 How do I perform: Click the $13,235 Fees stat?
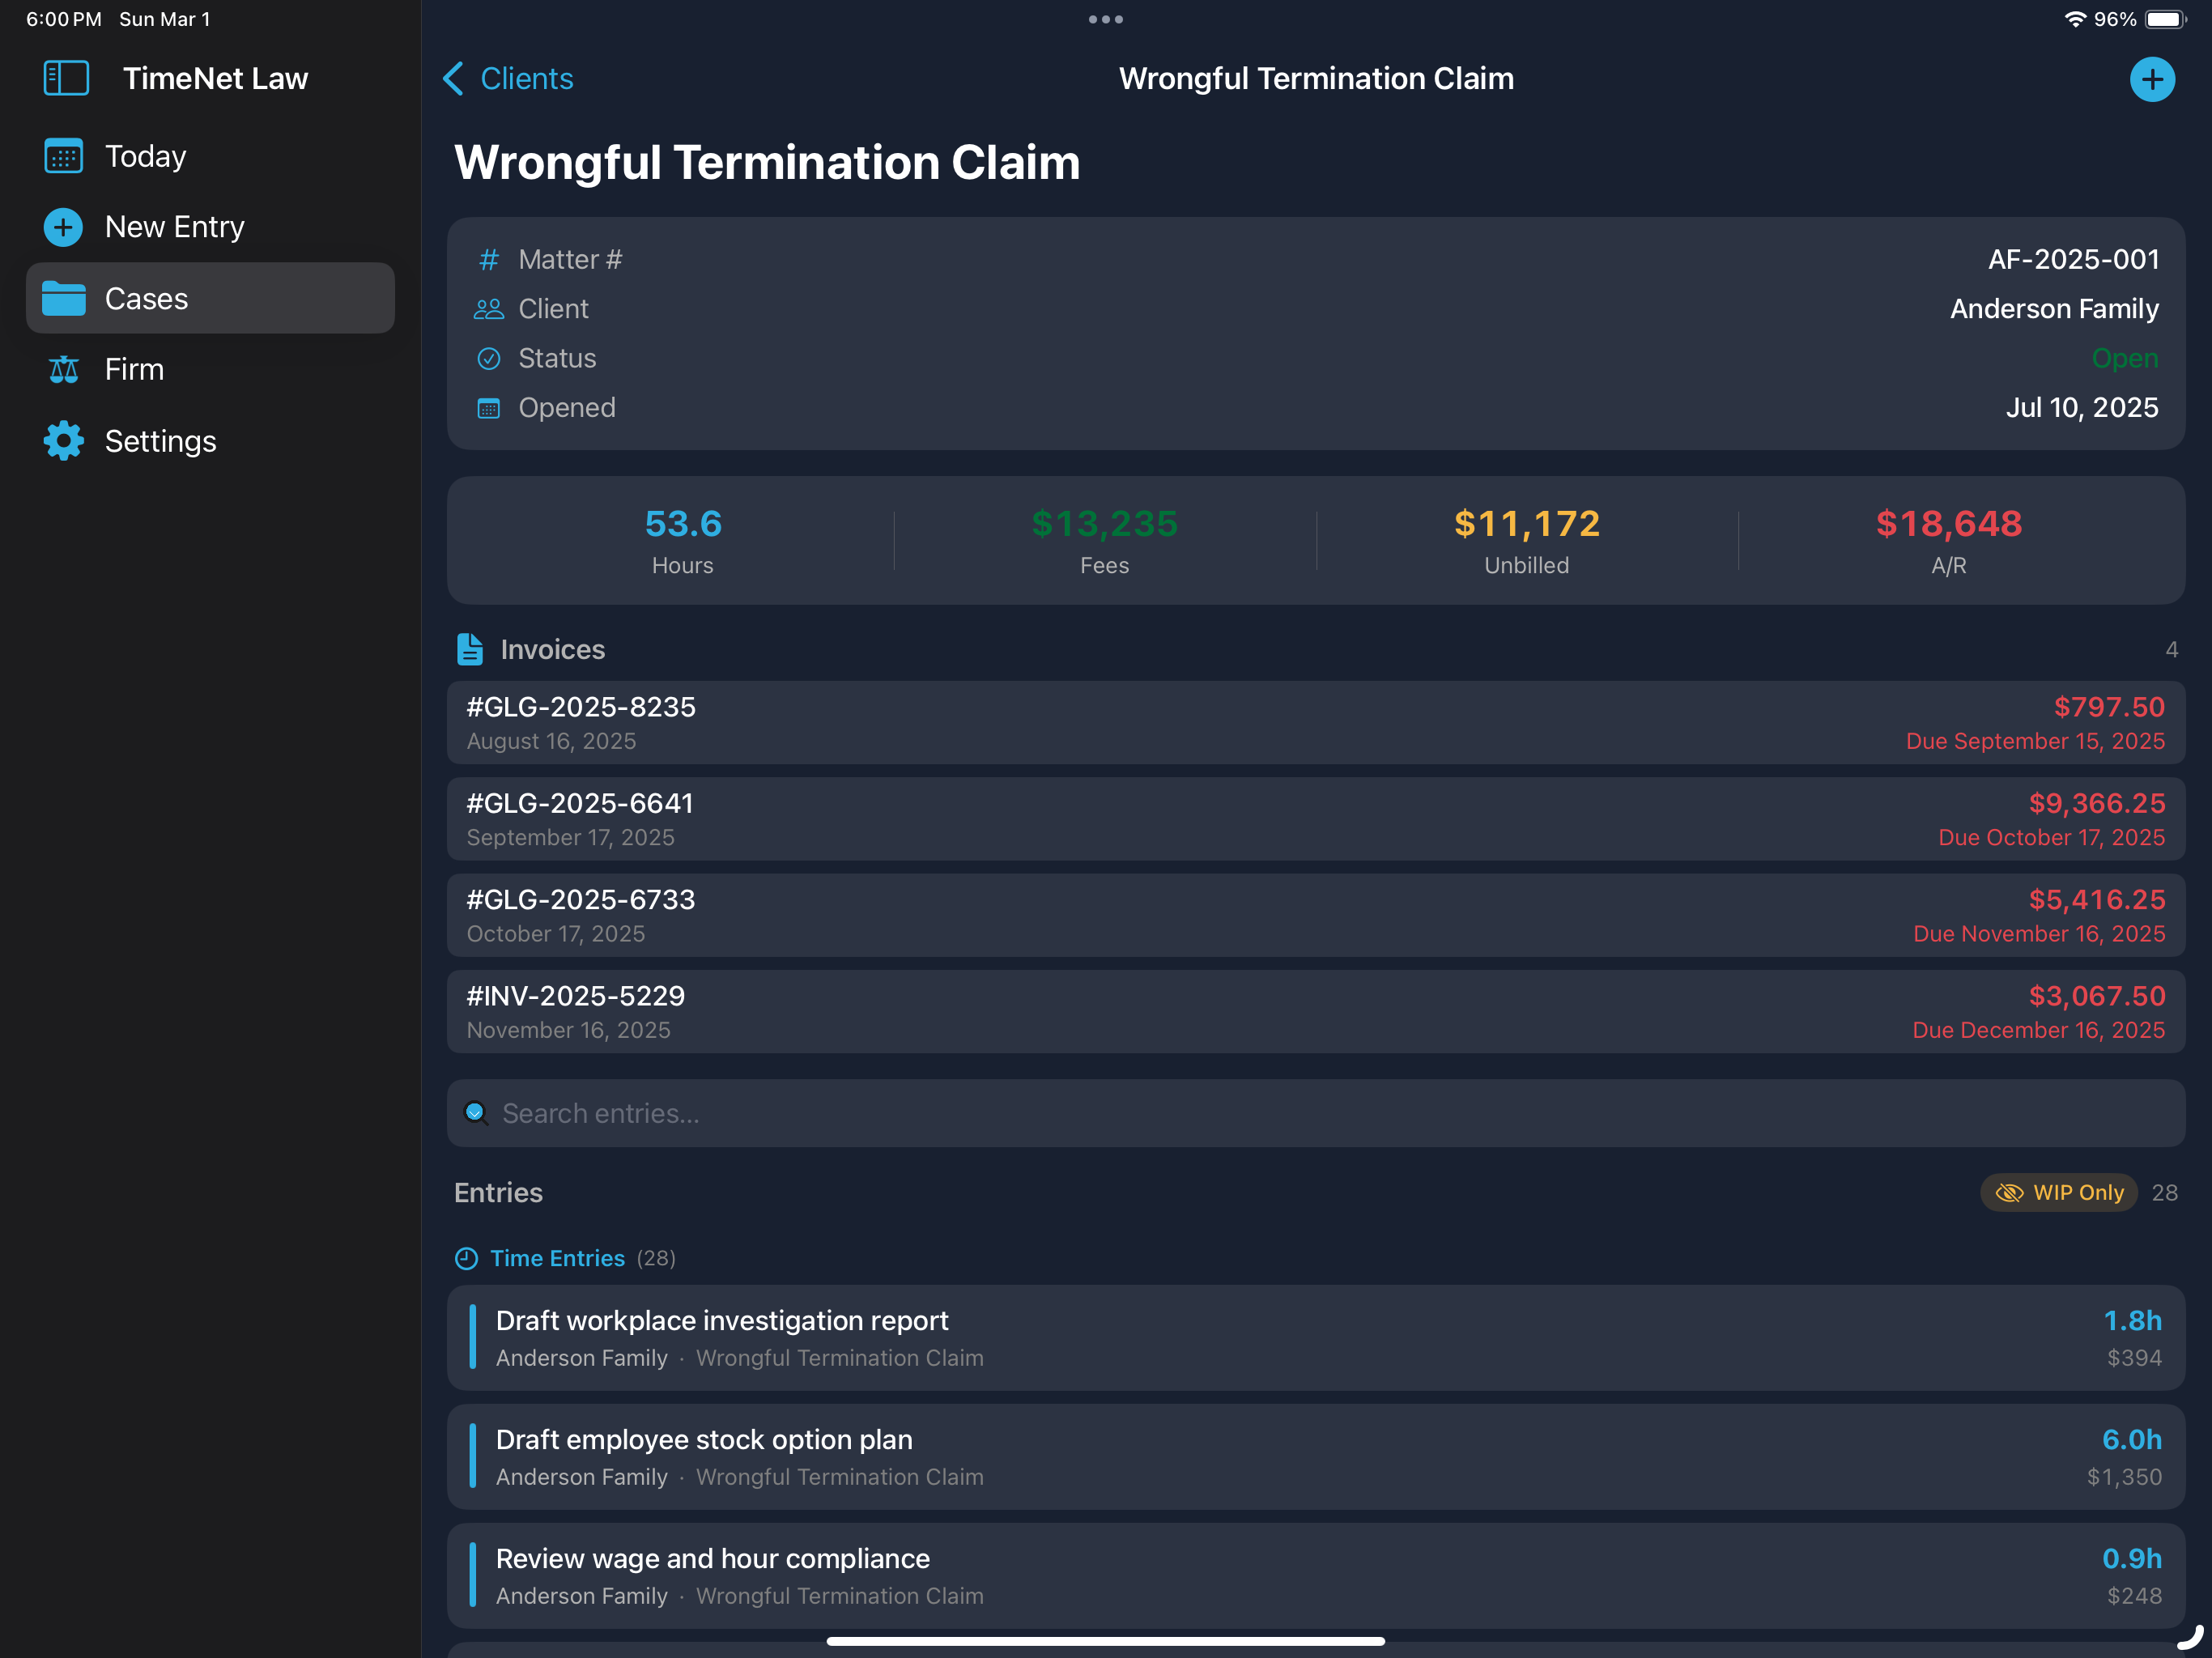[x=1105, y=541]
